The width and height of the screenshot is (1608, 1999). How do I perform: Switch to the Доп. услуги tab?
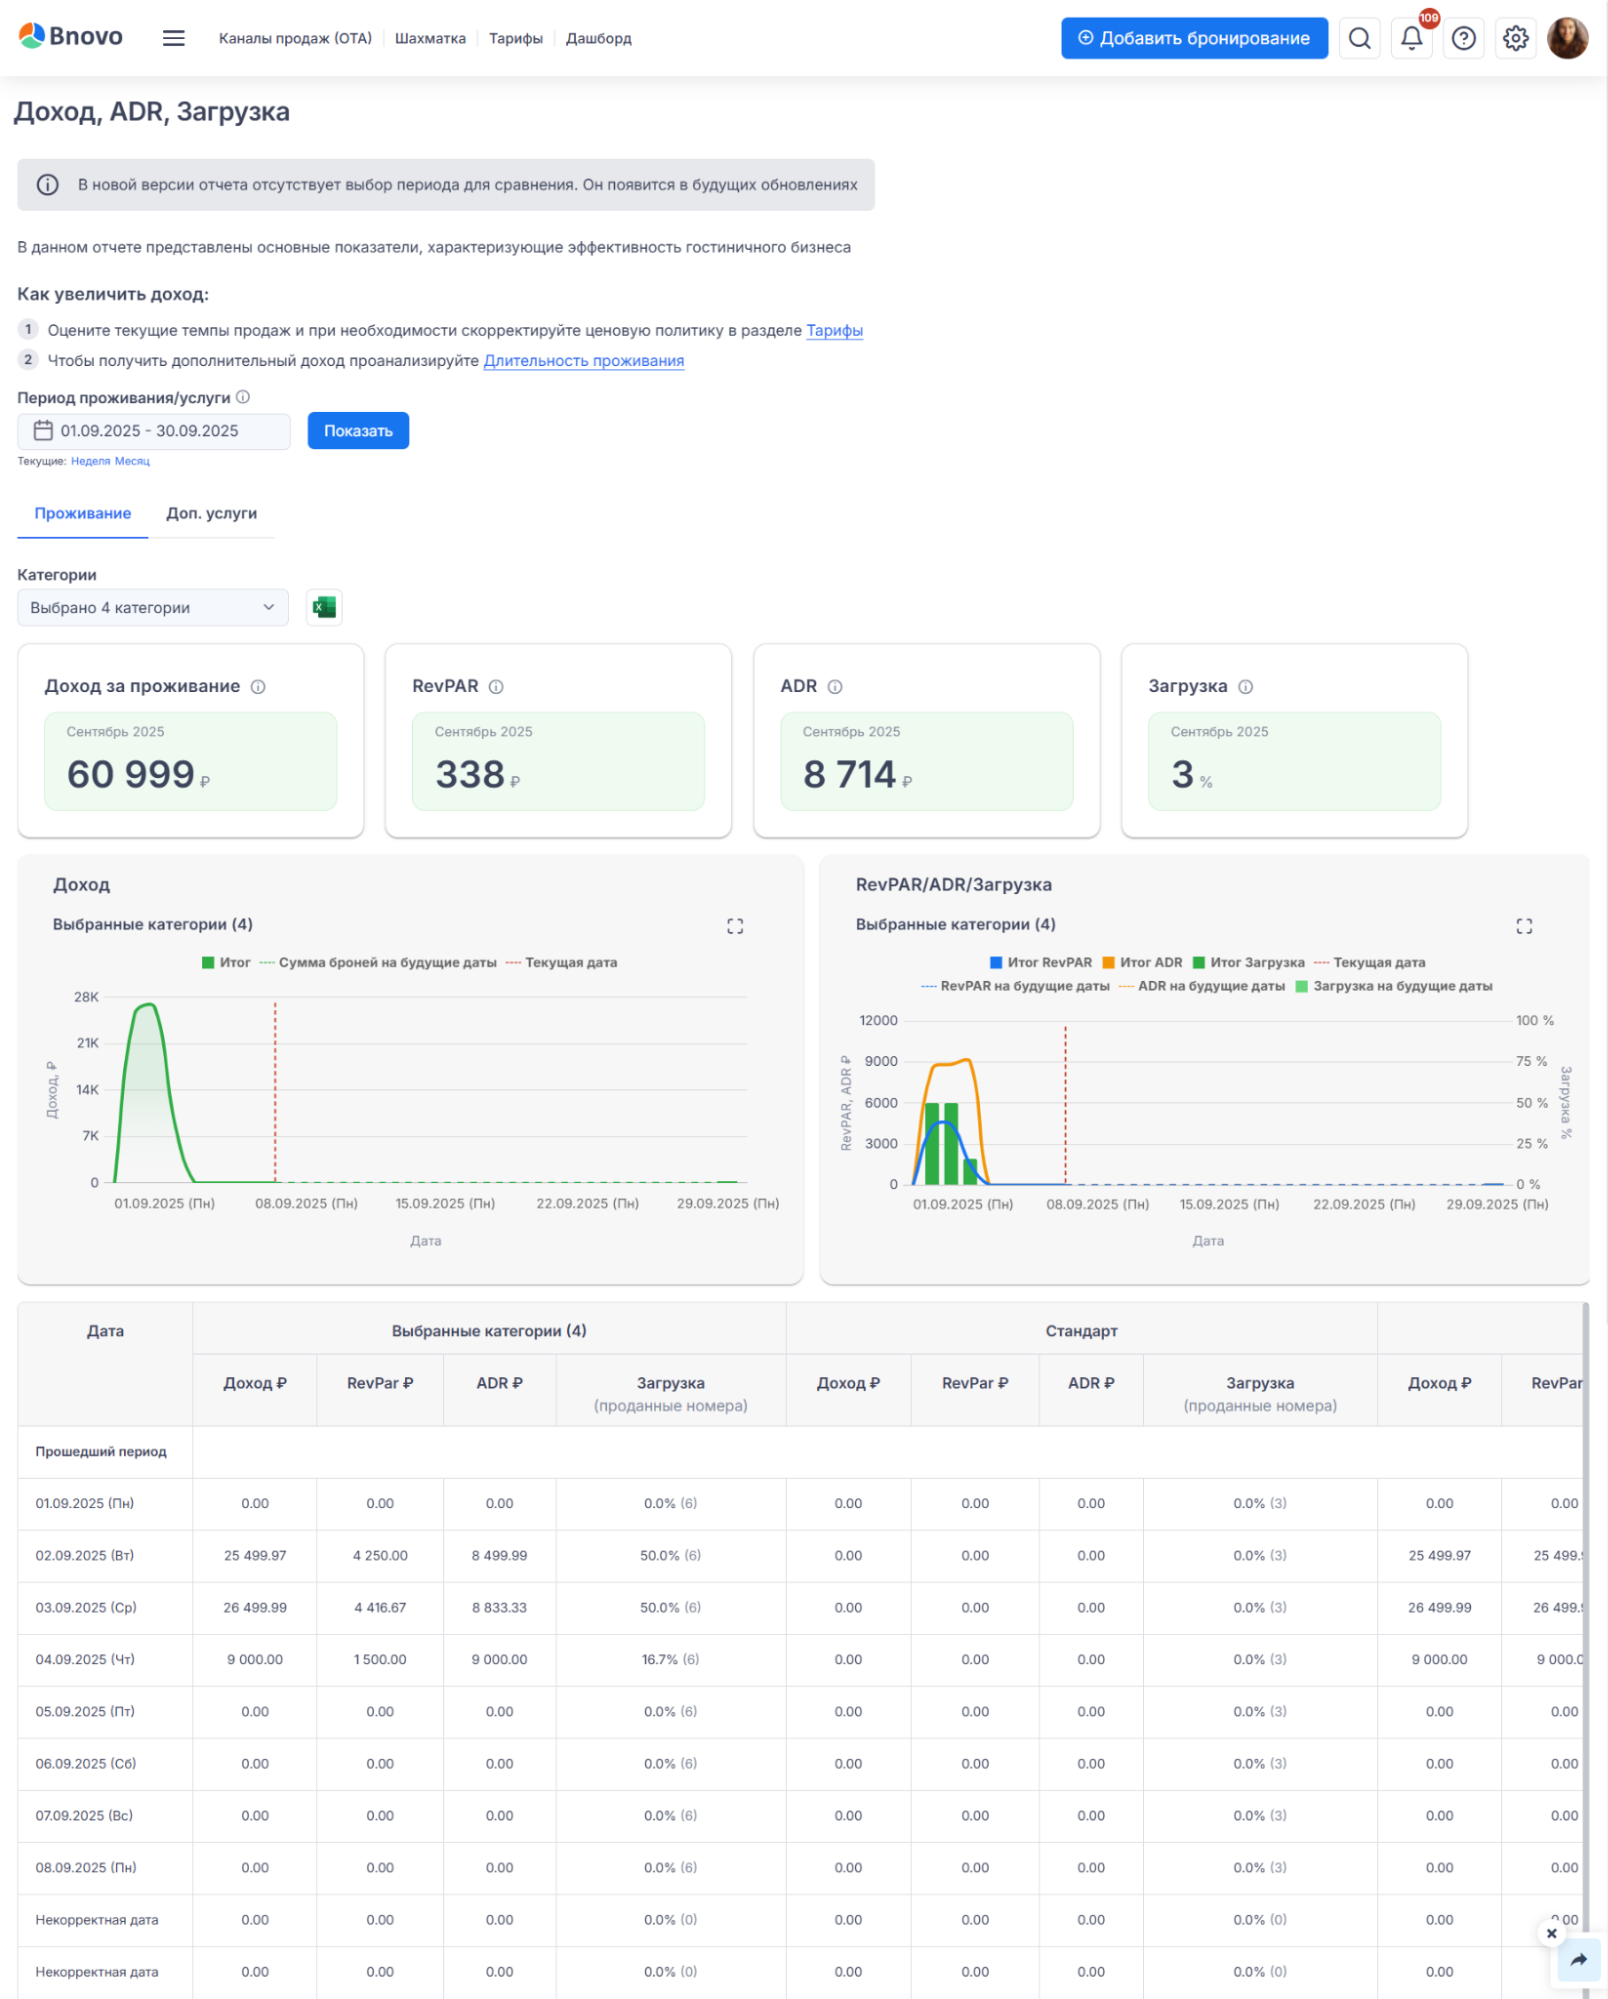coord(211,513)
